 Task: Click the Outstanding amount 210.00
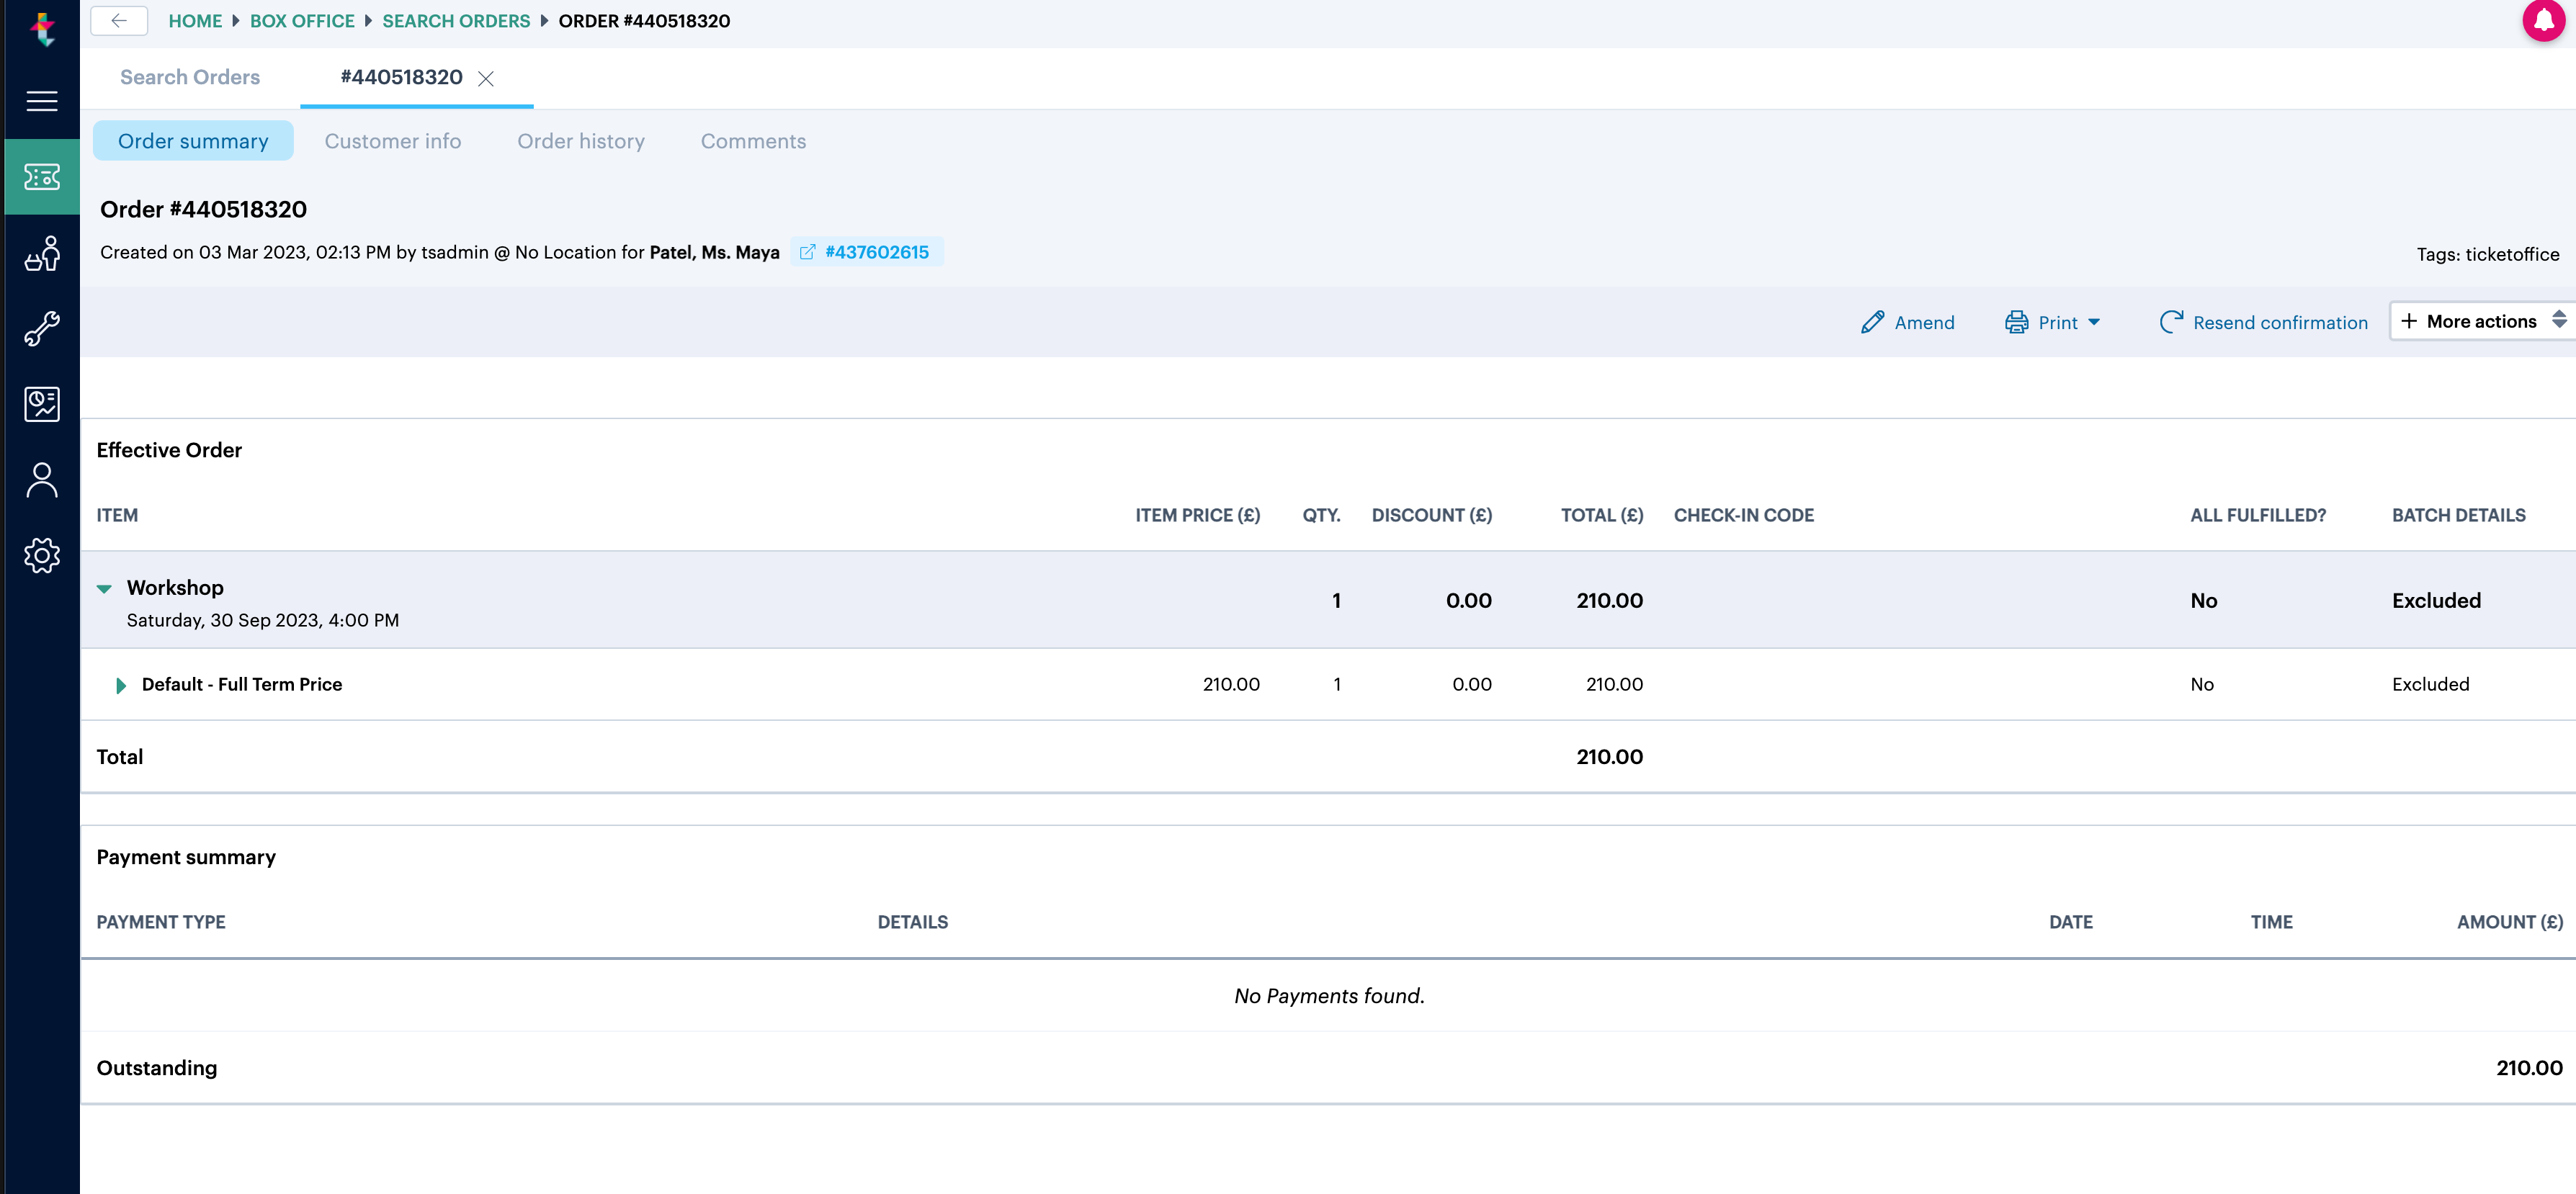[2529, 1068]
